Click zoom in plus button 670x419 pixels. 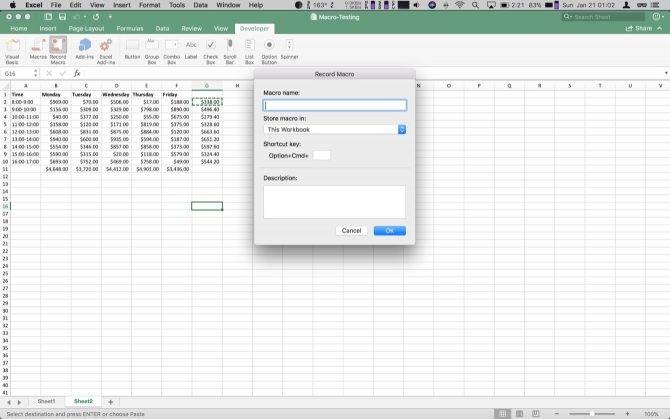(x=627, y=414)
